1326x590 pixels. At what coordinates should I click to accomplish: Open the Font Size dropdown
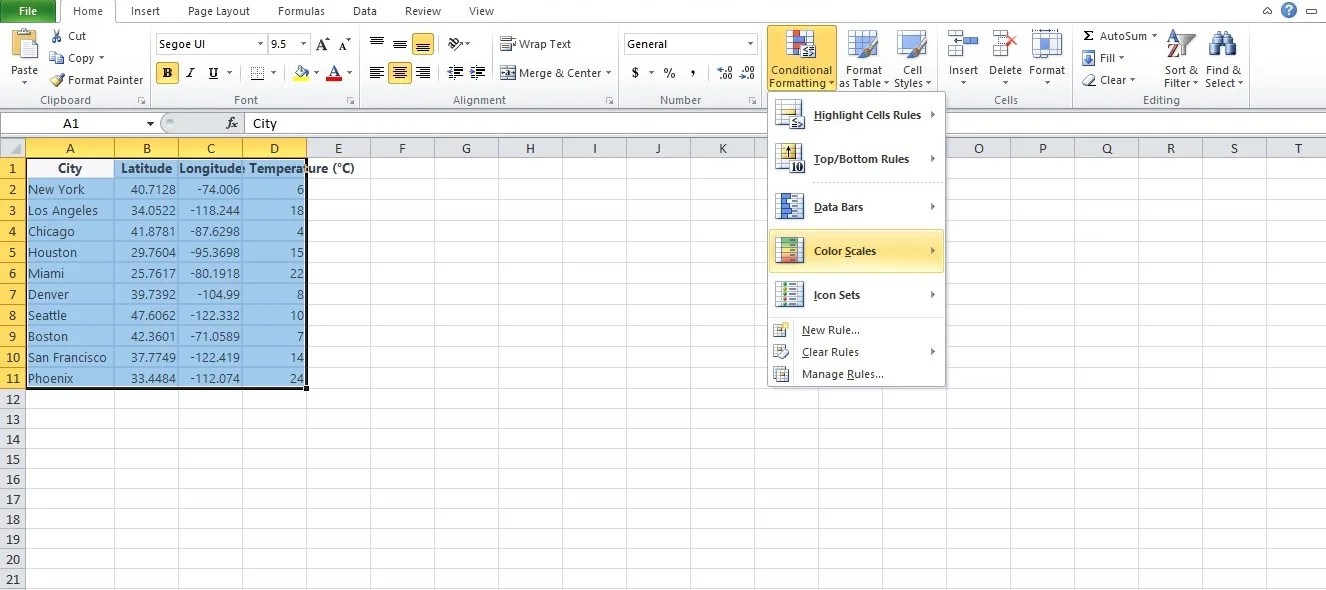[304, 44]
